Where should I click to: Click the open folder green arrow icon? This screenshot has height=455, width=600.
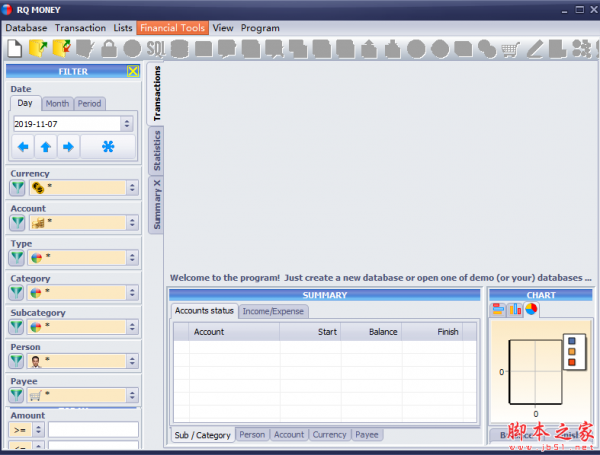pos(38,49)
